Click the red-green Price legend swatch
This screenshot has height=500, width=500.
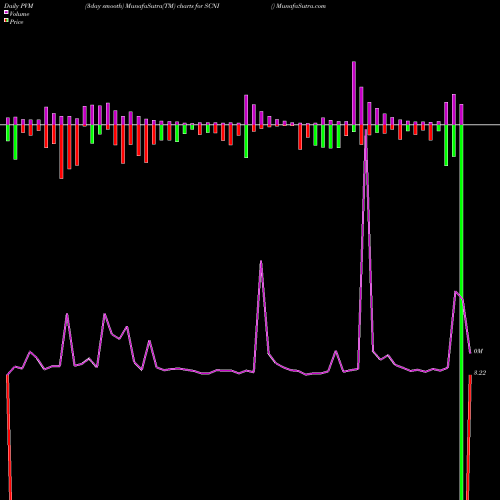coord(6,21)
